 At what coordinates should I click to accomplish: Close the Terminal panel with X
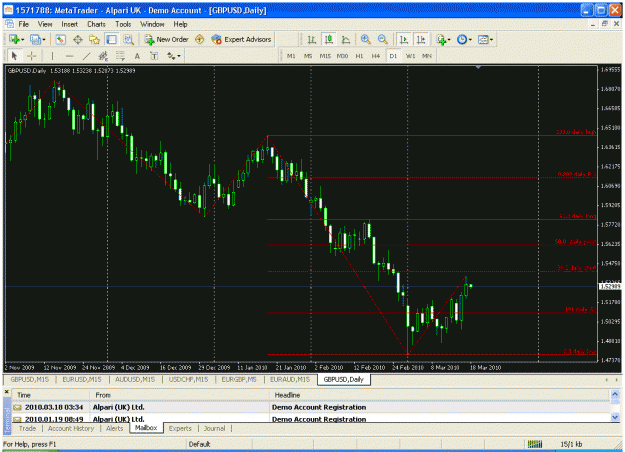(6, 392)
